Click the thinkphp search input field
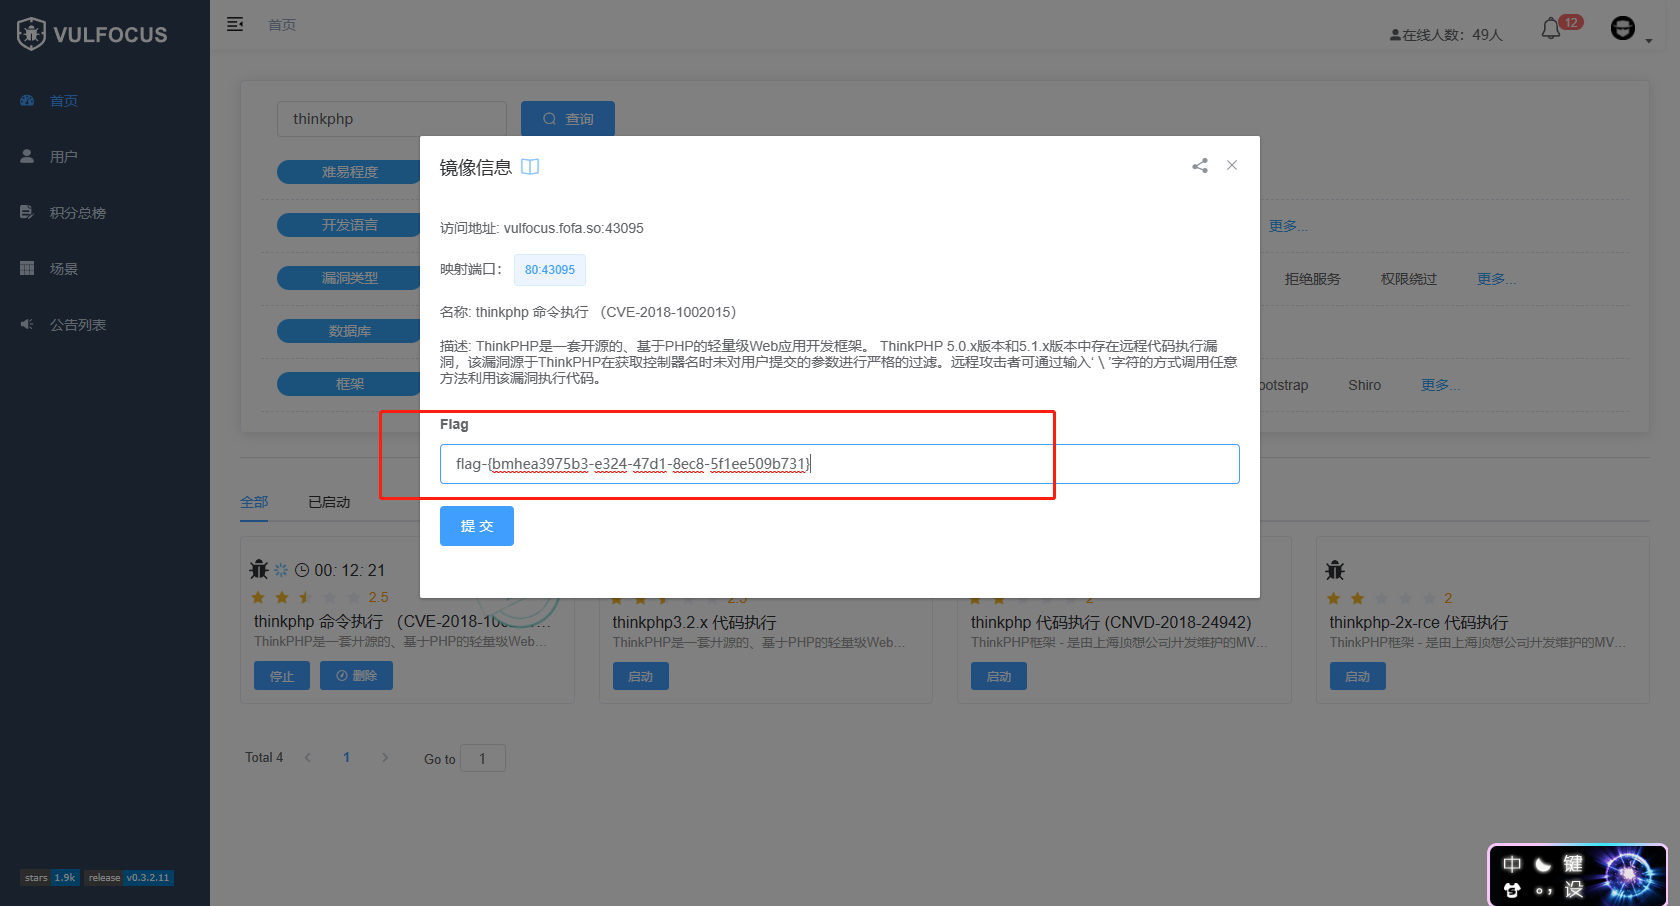1680x906 pixels. [x=391, y=118]
